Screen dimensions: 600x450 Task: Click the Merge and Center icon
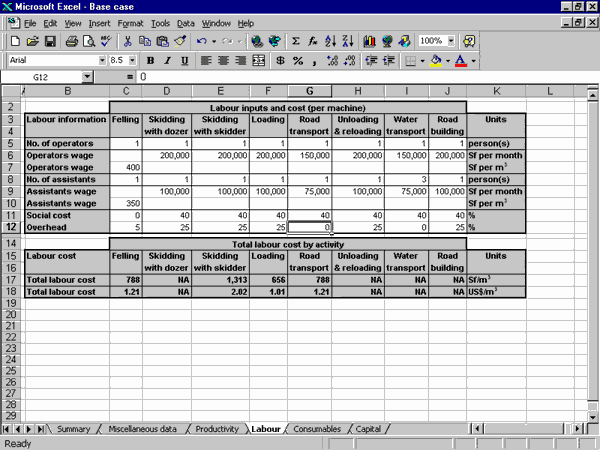click(259, 61)
